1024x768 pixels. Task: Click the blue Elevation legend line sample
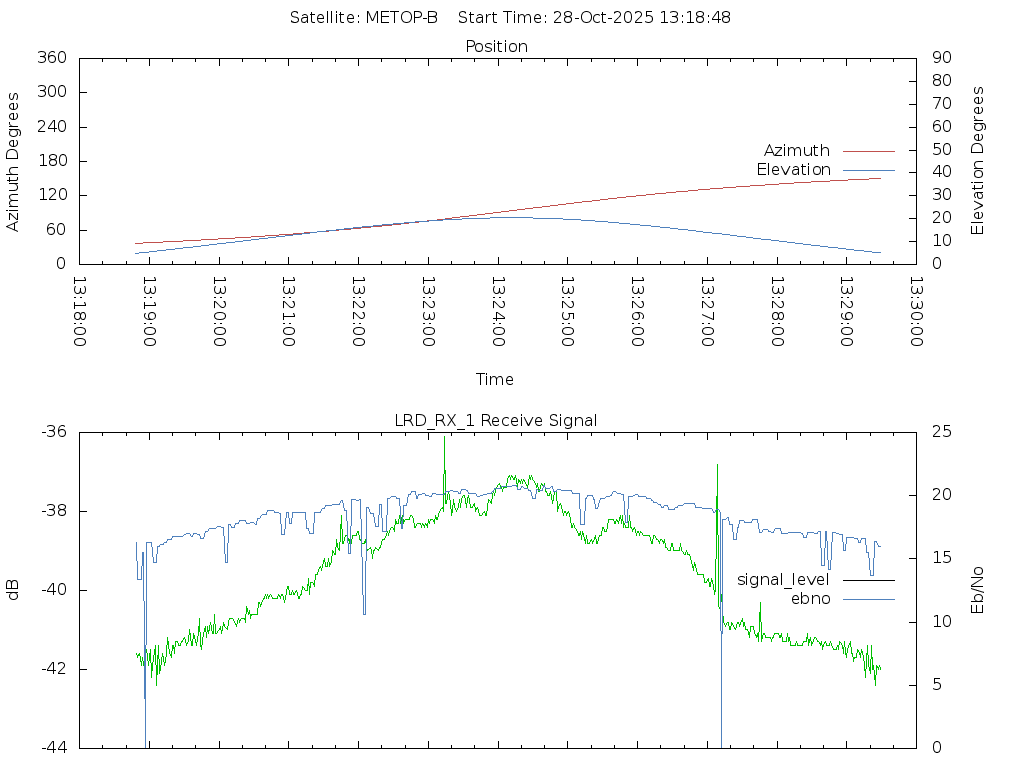[868, 170]
